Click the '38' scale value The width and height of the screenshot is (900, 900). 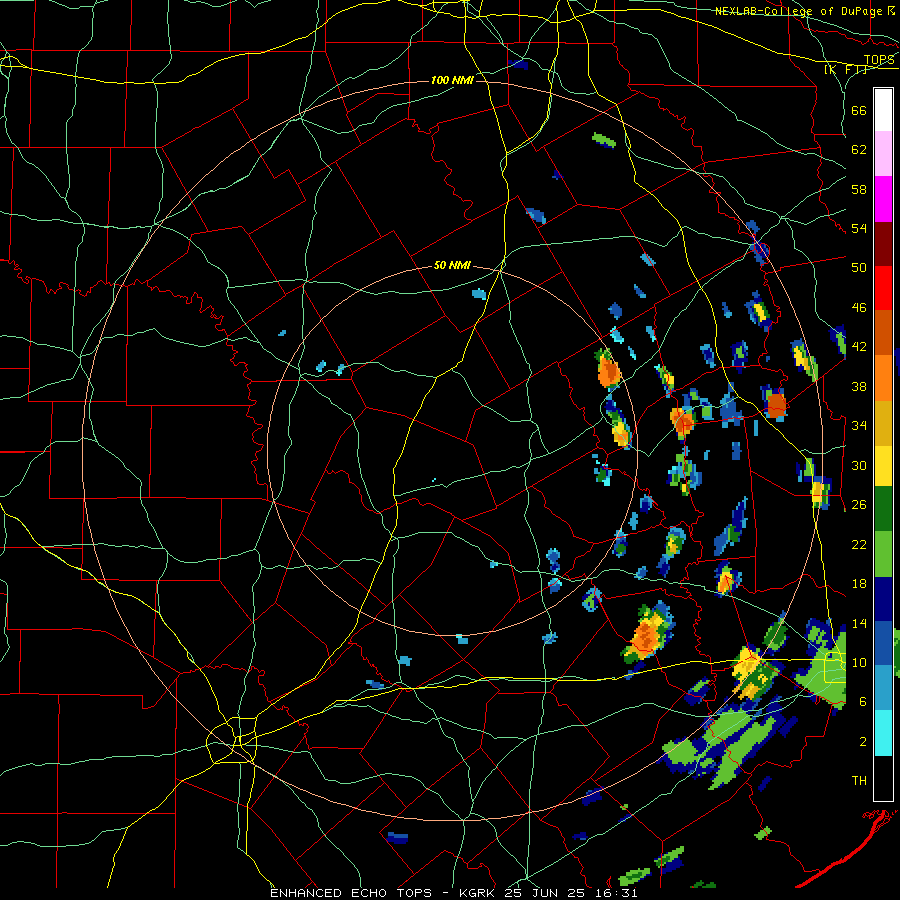[x=859, y=387]
